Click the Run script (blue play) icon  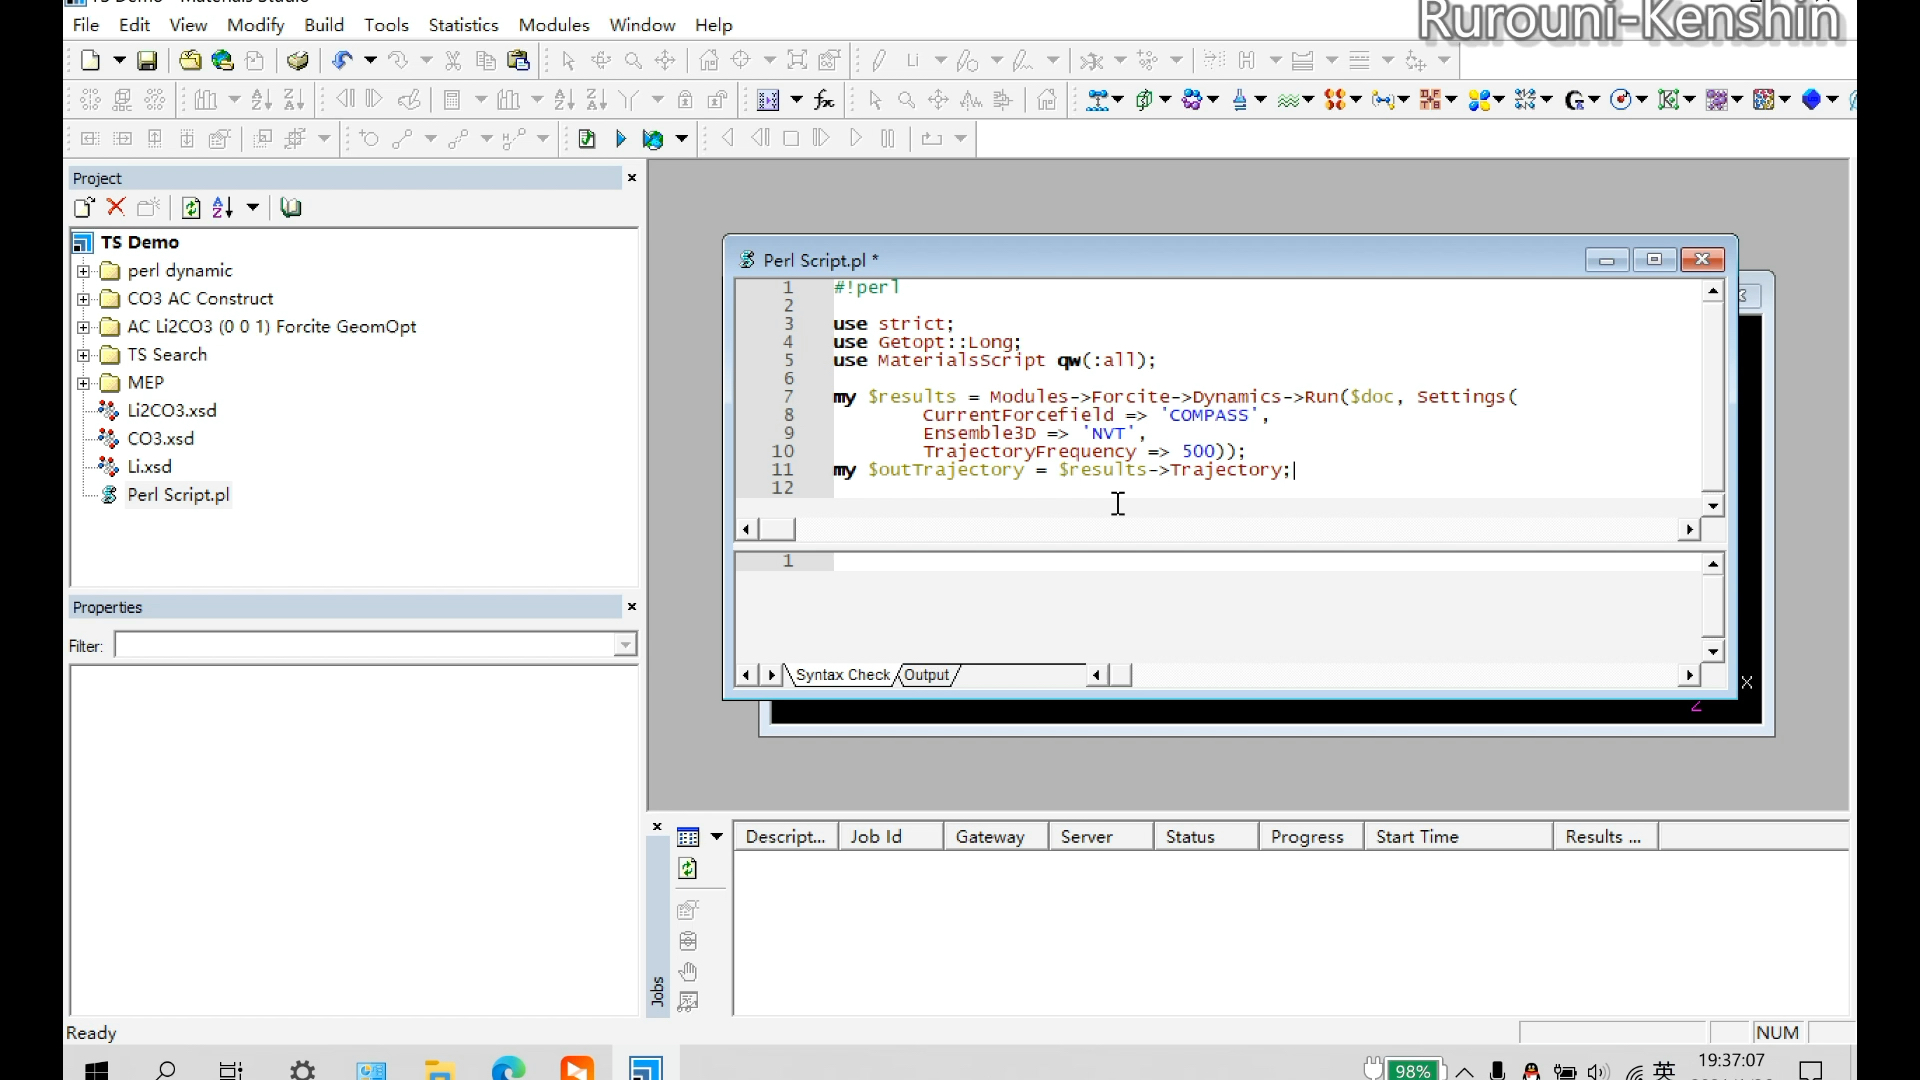620,139
